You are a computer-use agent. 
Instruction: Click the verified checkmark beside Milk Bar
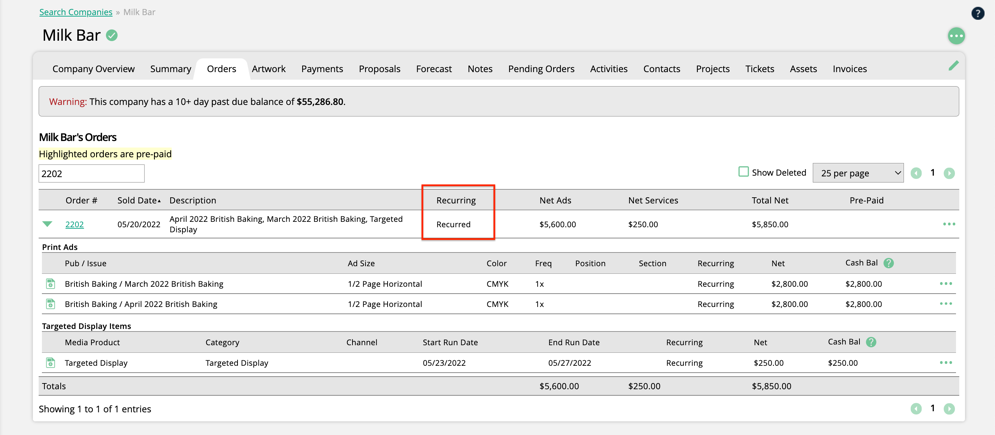pyautogui.click(x=112, y=36)
